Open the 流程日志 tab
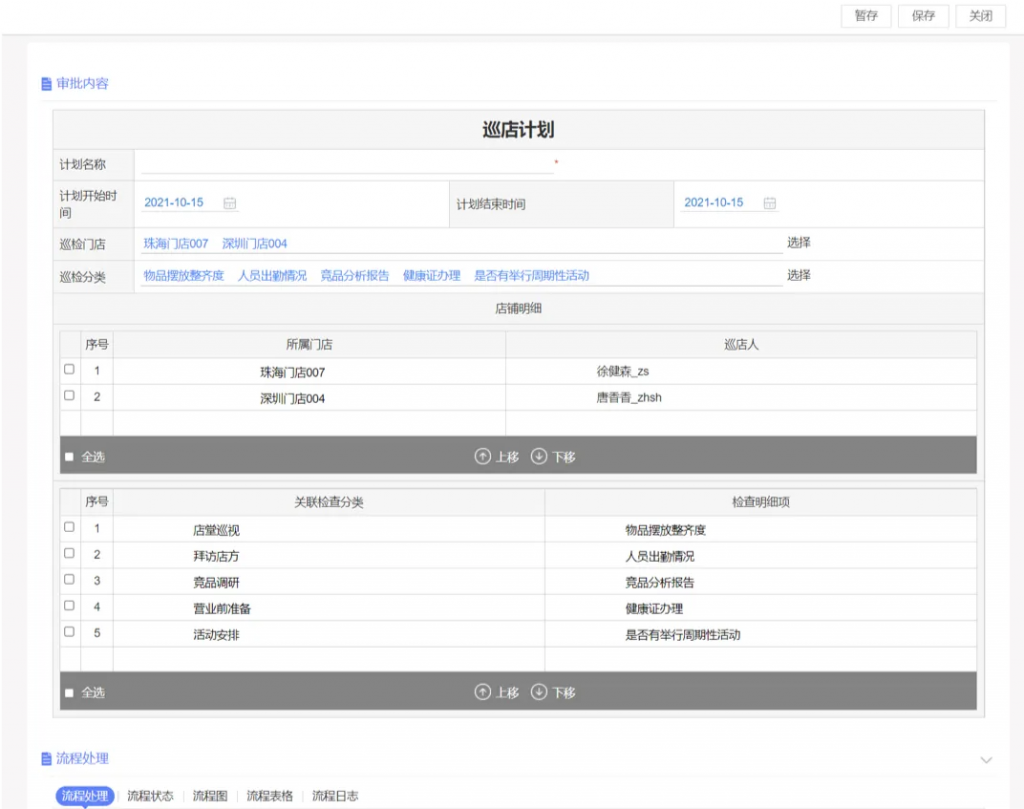This screenshot has width=1024, height=809. click(335, 796)
